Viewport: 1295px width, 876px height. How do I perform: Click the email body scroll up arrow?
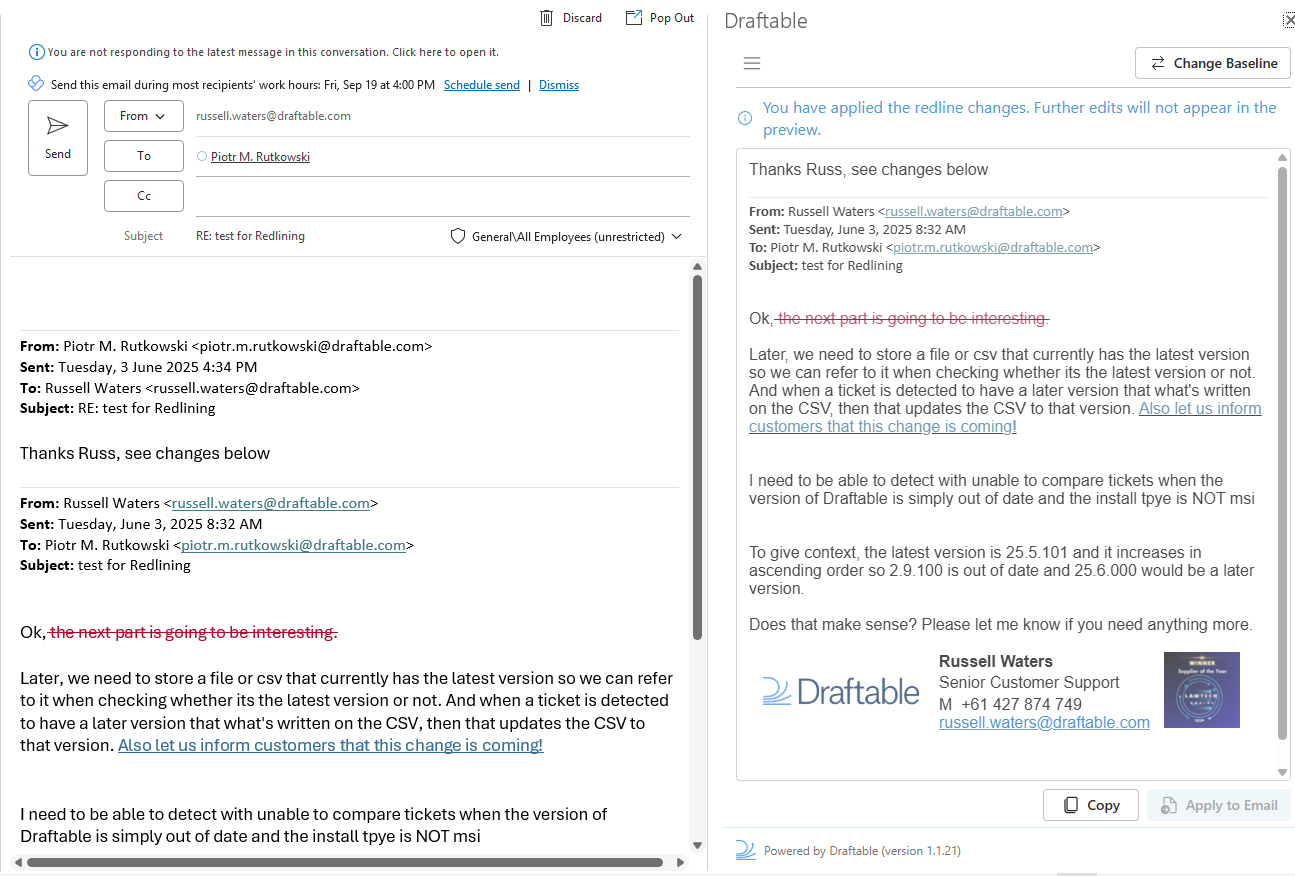pos(697,267)
